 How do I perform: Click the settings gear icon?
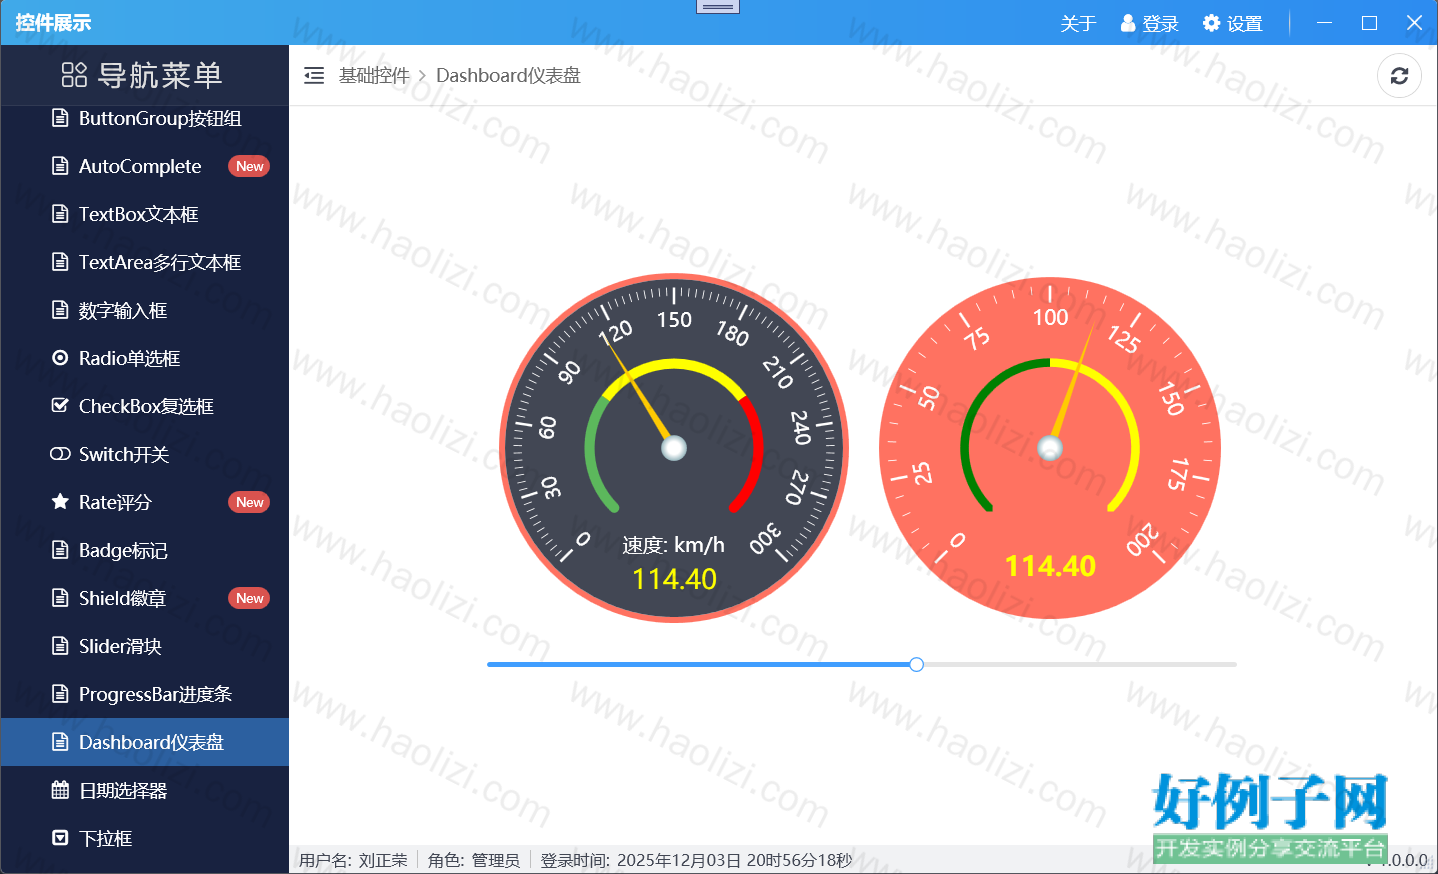coord(1211,23)
